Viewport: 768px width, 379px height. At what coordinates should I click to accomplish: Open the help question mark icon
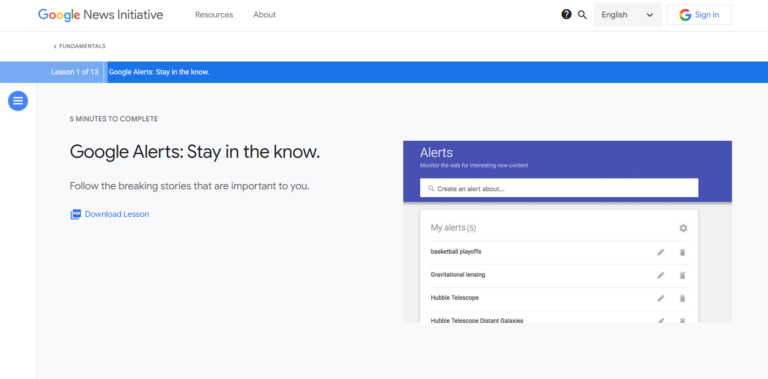566,15
